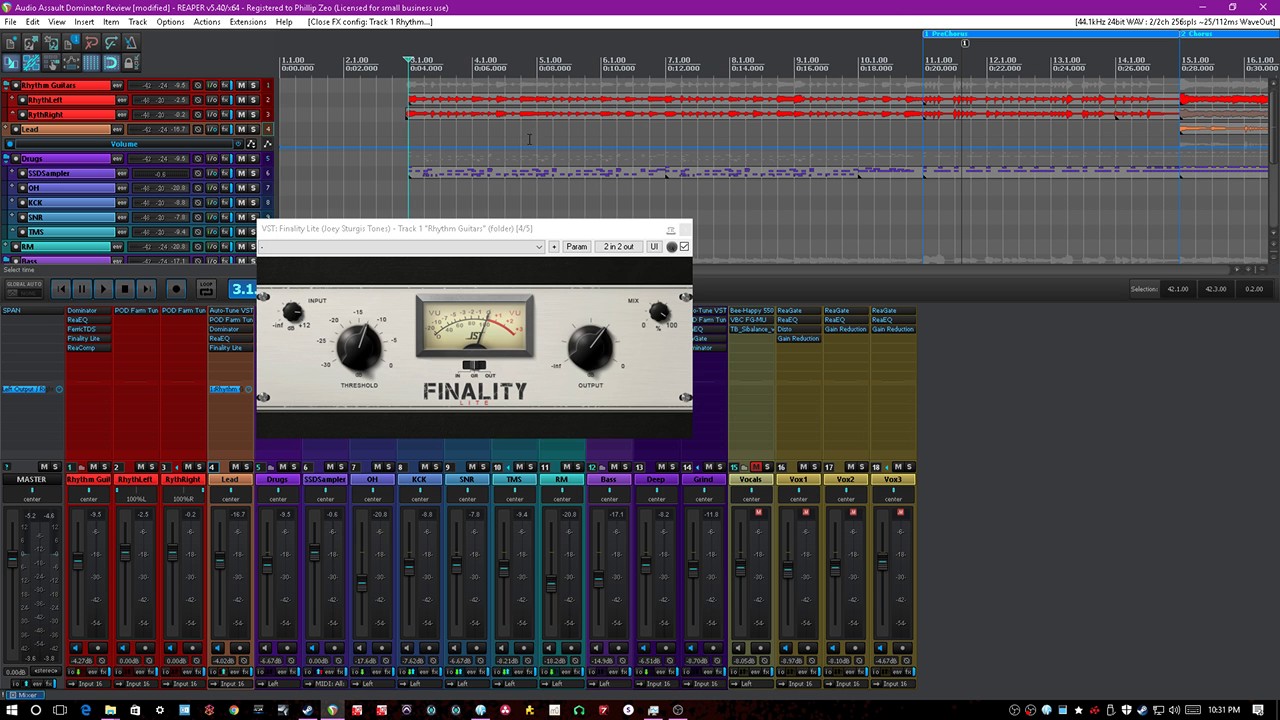This screenshot has width=1280, height=720.
Task: Click the transport Play button
Action: pyautogui.click(x=103, y=289)
